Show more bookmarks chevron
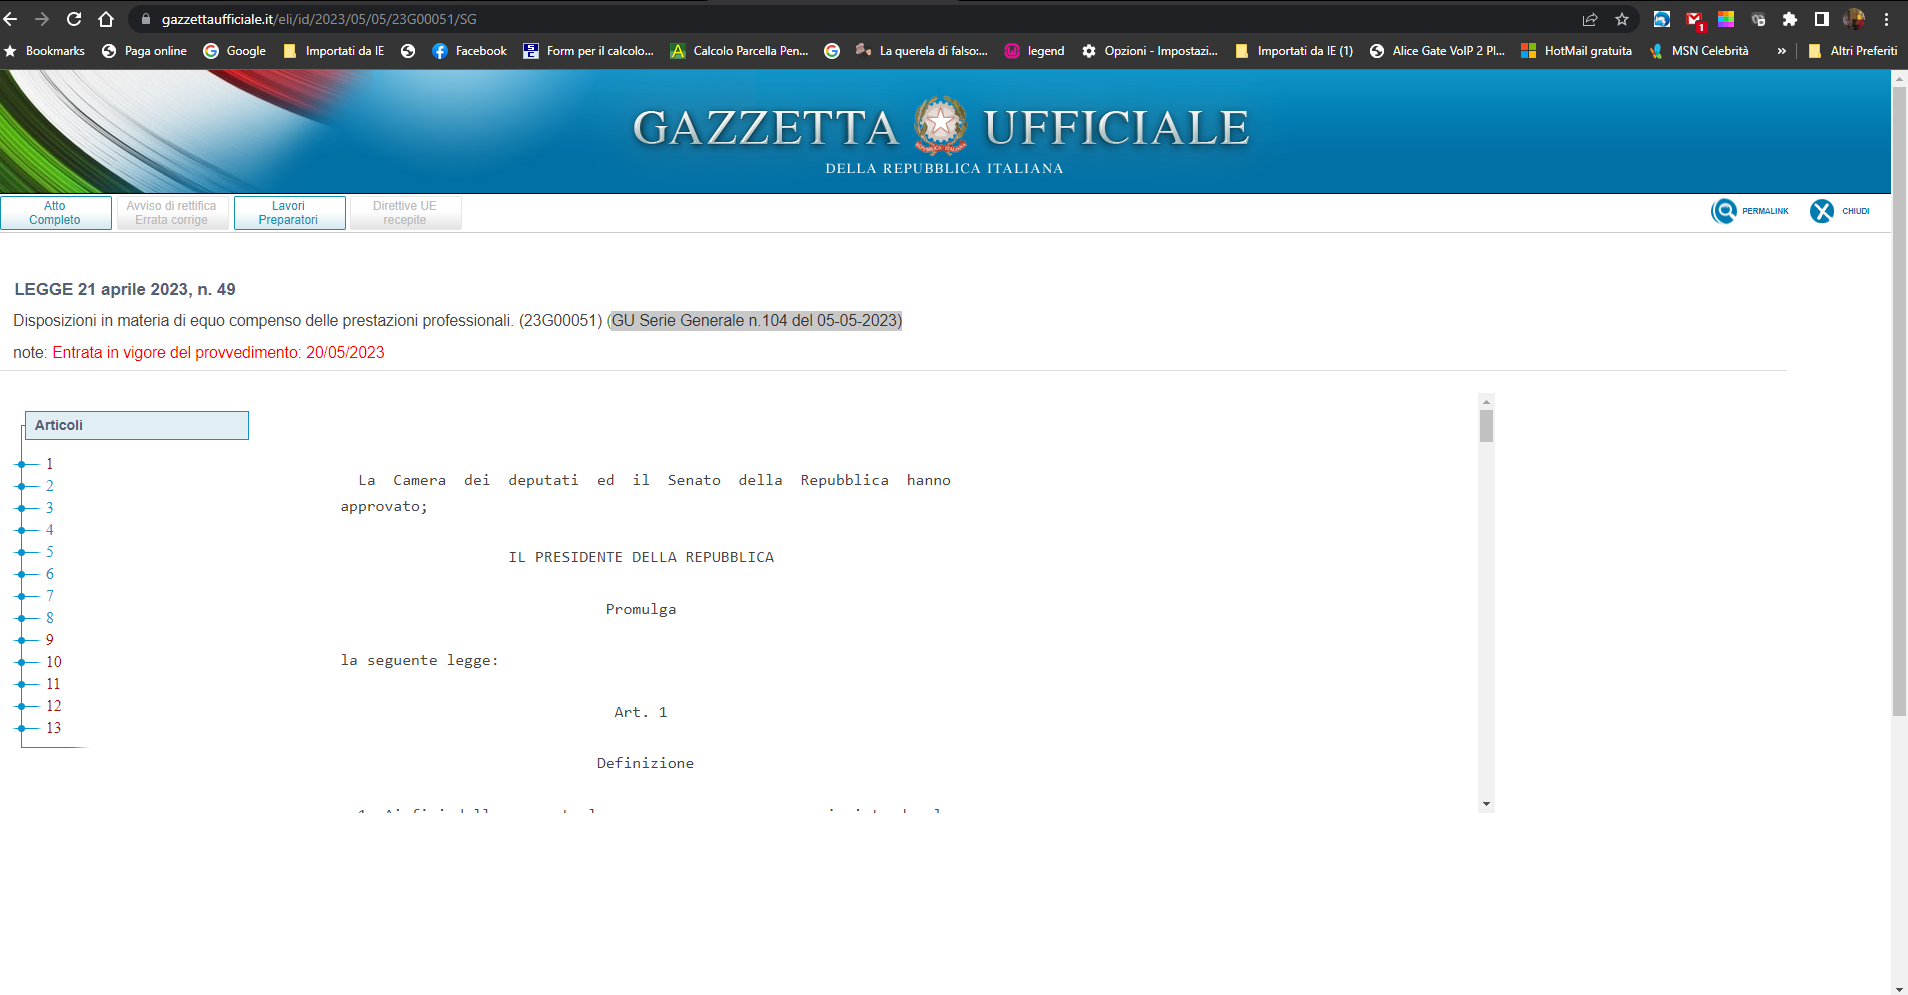Screen dimensions: 1908x995 tap(1781, 51)
